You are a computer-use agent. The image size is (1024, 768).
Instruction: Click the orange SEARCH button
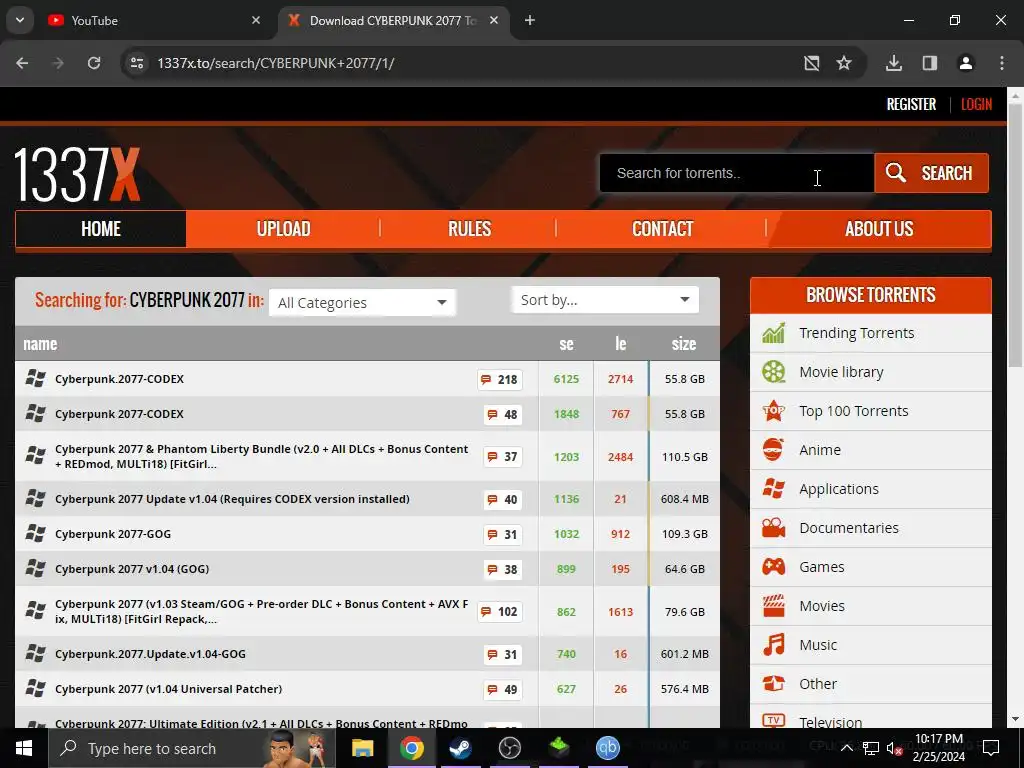tap(931, 173)
